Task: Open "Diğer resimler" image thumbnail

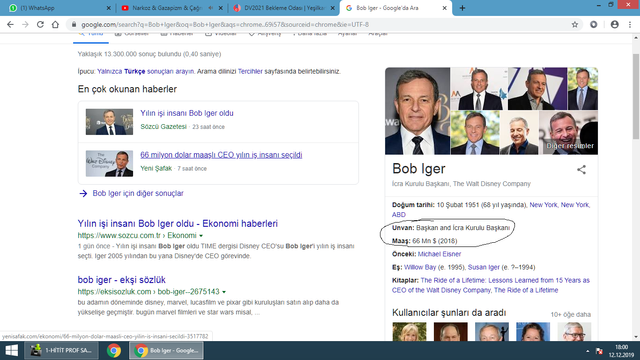Action: [569, 133]
